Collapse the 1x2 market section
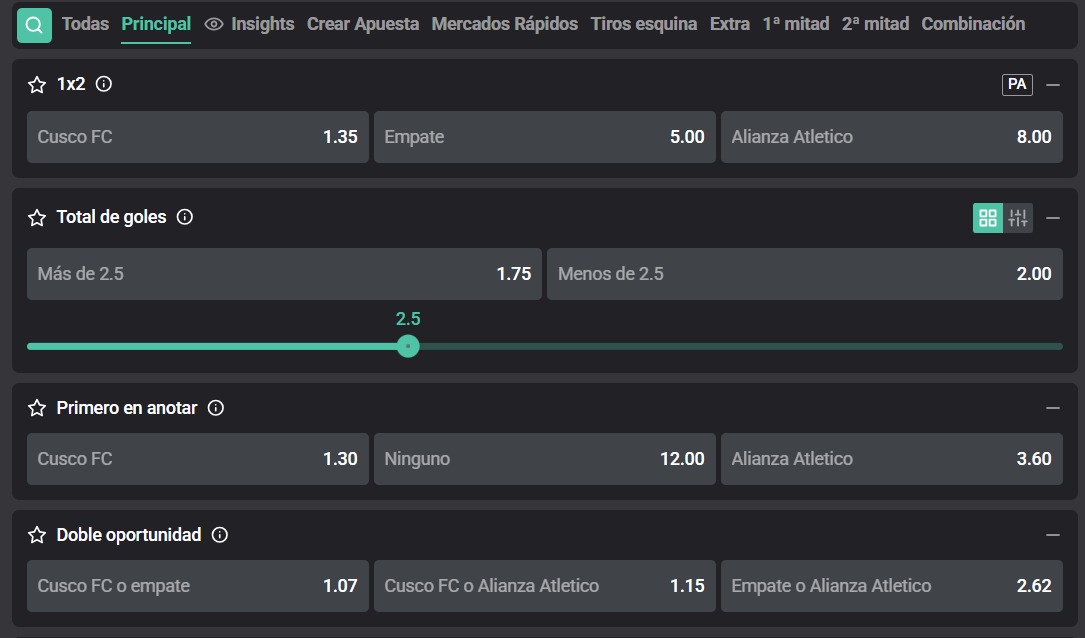This screenshot has width=1085, height=638. click(x=1052, y=85)
